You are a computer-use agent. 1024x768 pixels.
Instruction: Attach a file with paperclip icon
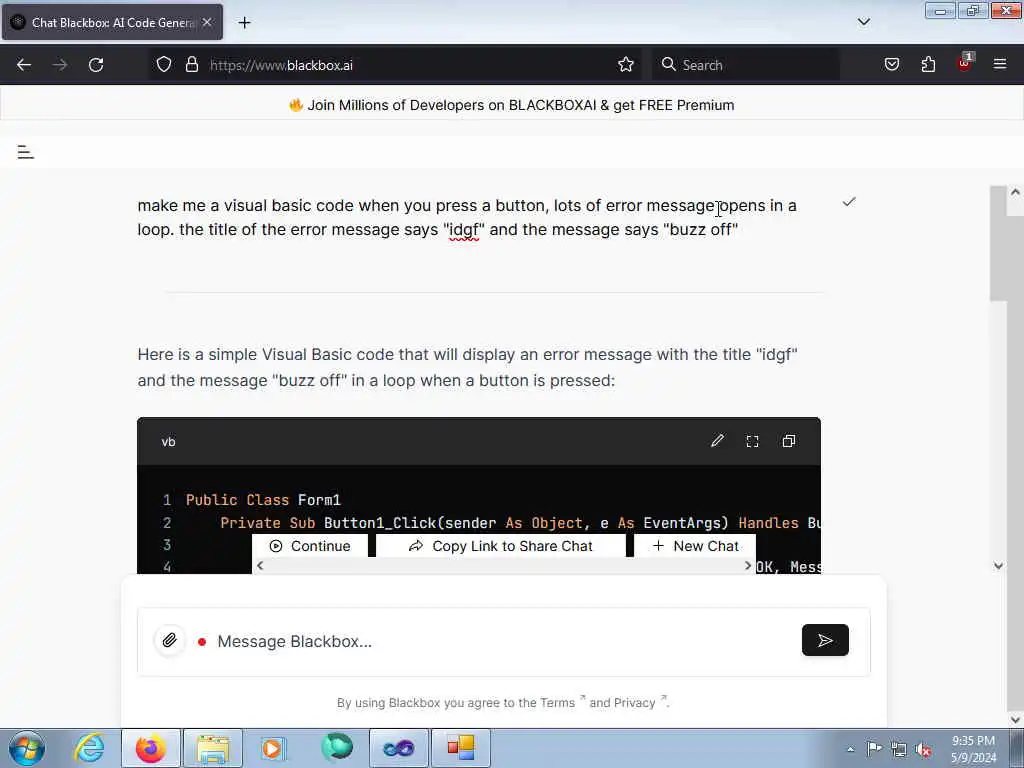170,641
